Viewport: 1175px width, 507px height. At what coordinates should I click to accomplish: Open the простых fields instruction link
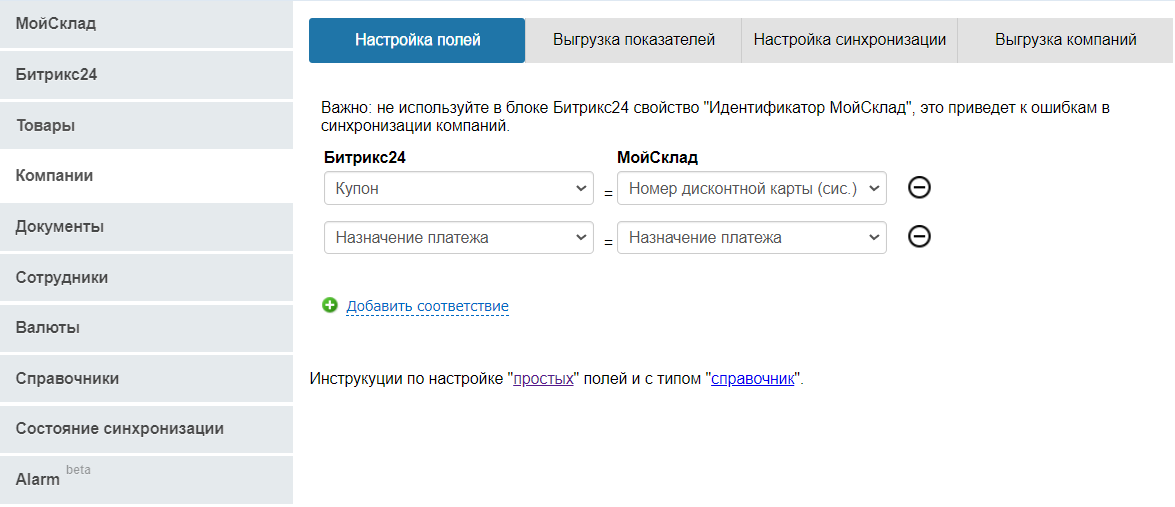[x=543, y=379]
